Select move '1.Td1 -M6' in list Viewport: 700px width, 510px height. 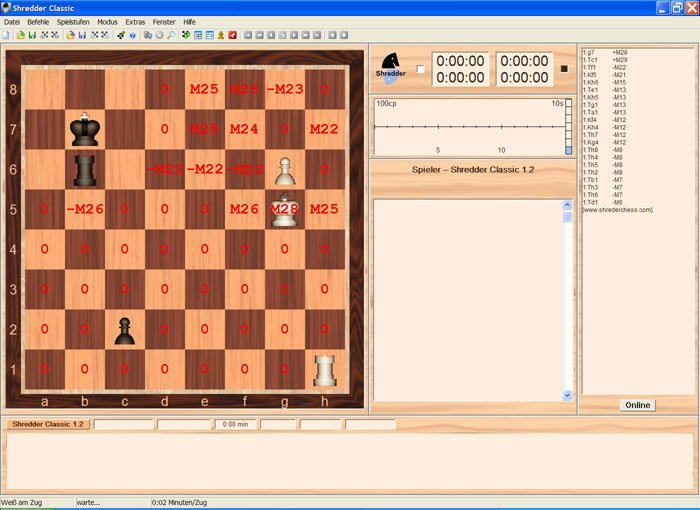(605, 202)
